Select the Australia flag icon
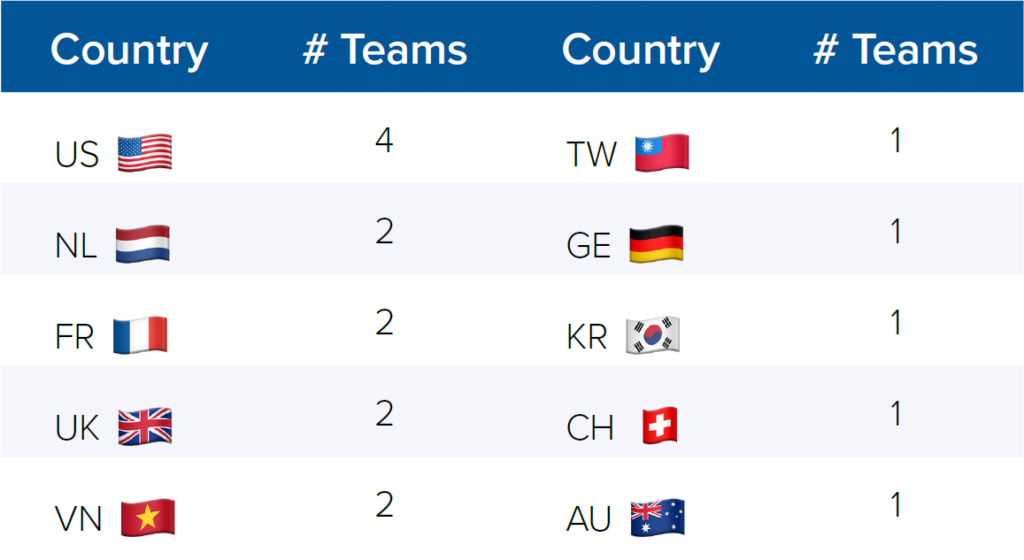The height and width of the screenshot is (560, 1024). [658, 518]
